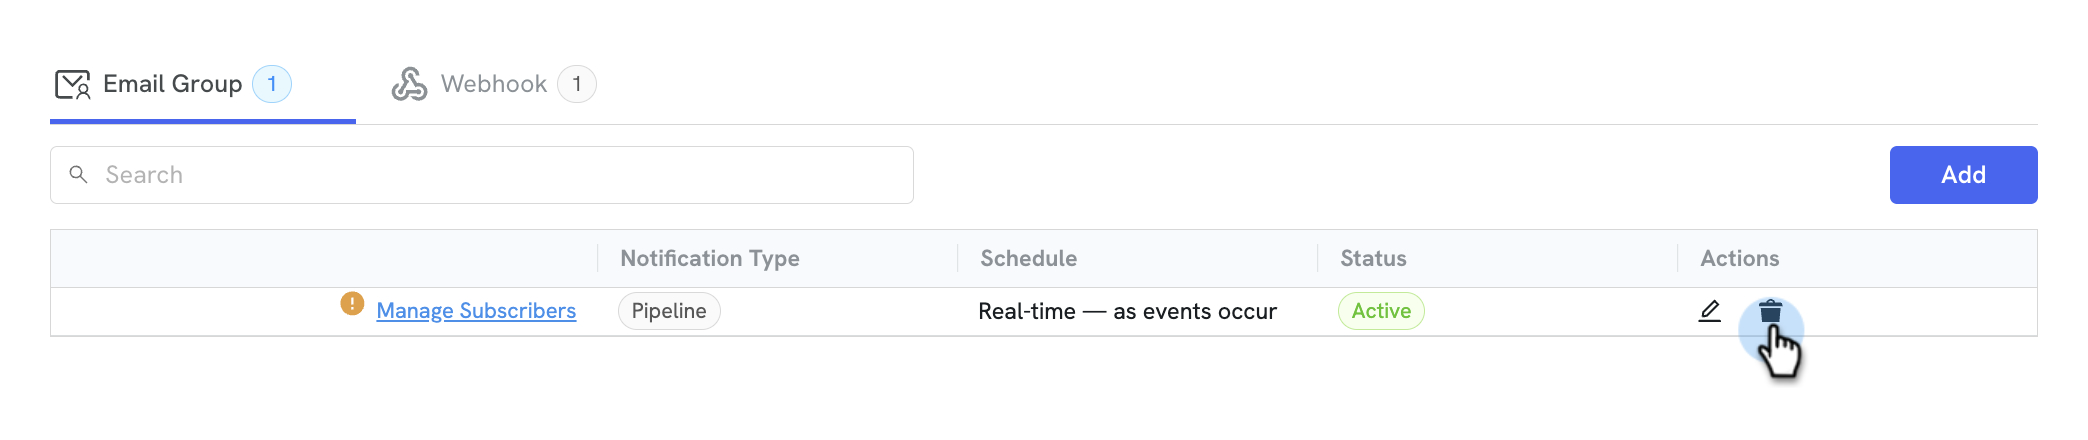Click the Status column header
This screenshot has width=2088, height=440.
coord(1373,258)
